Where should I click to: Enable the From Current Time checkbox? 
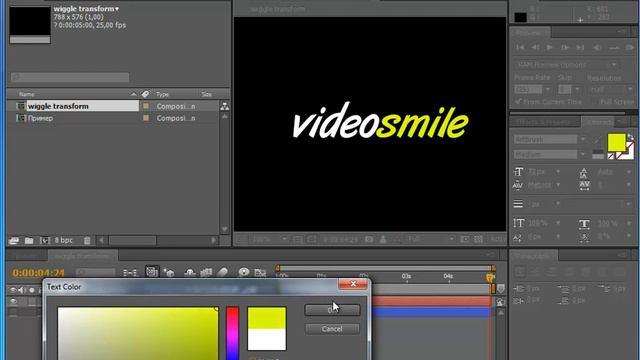coord(518,102)
